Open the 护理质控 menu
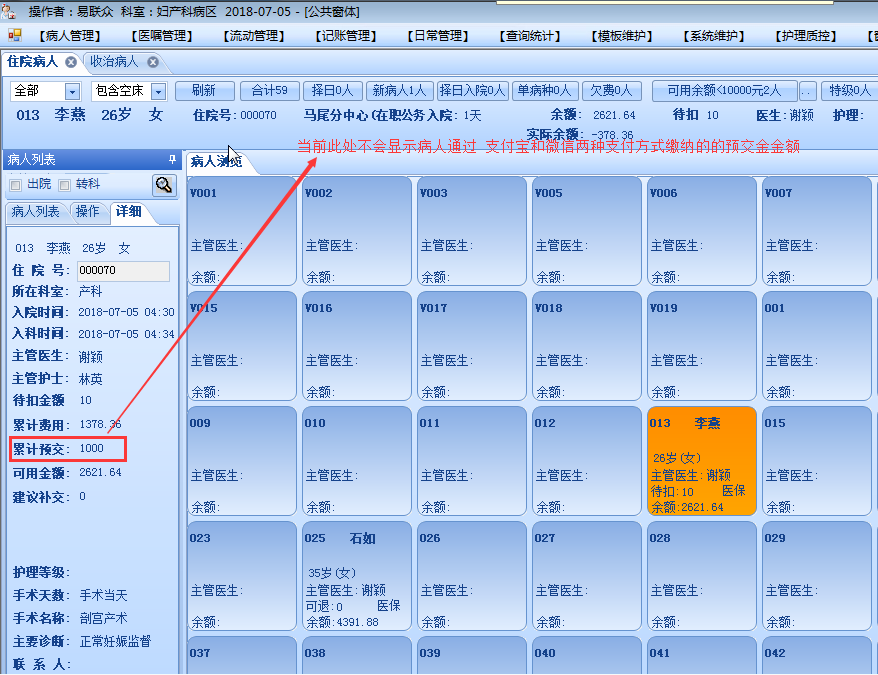This screenshot has height=675, width=878. [806, 36]
